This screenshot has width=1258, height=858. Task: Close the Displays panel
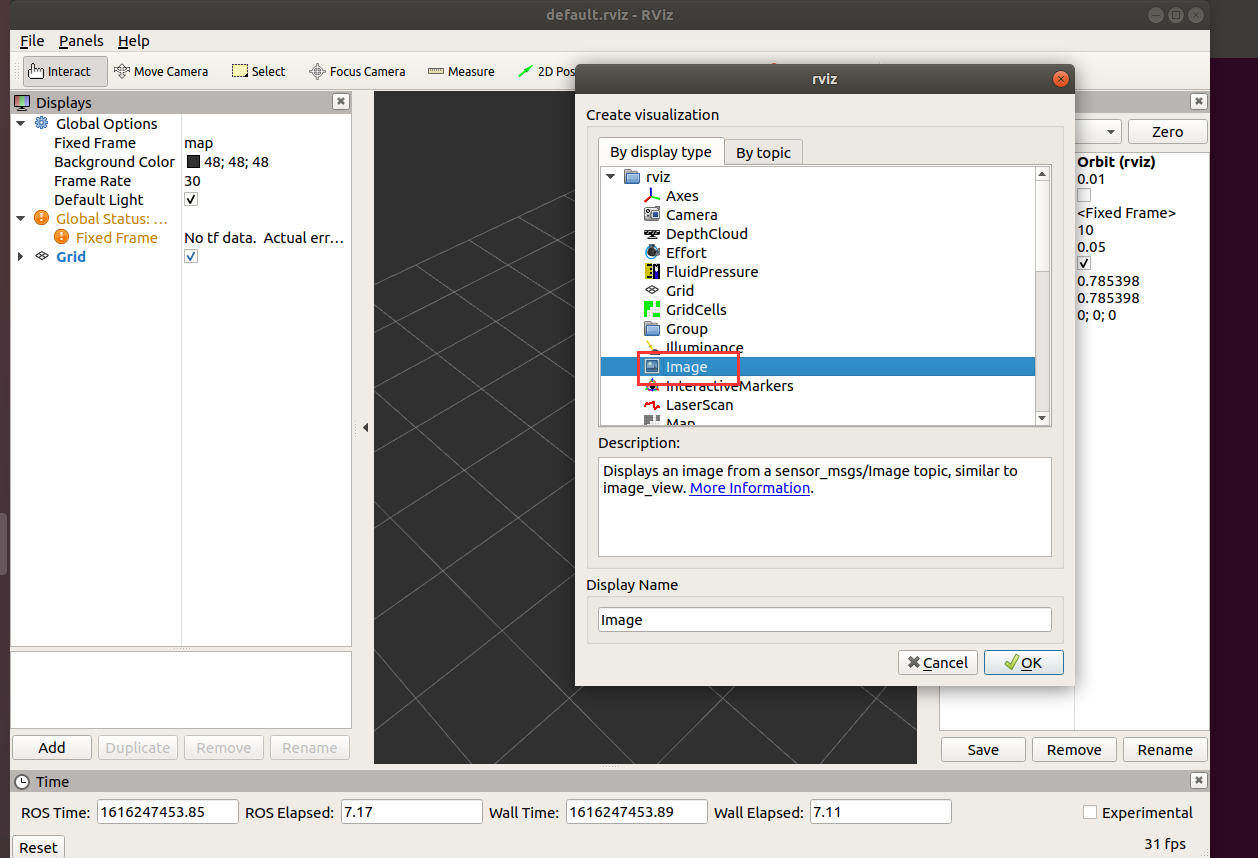(340, 101)
